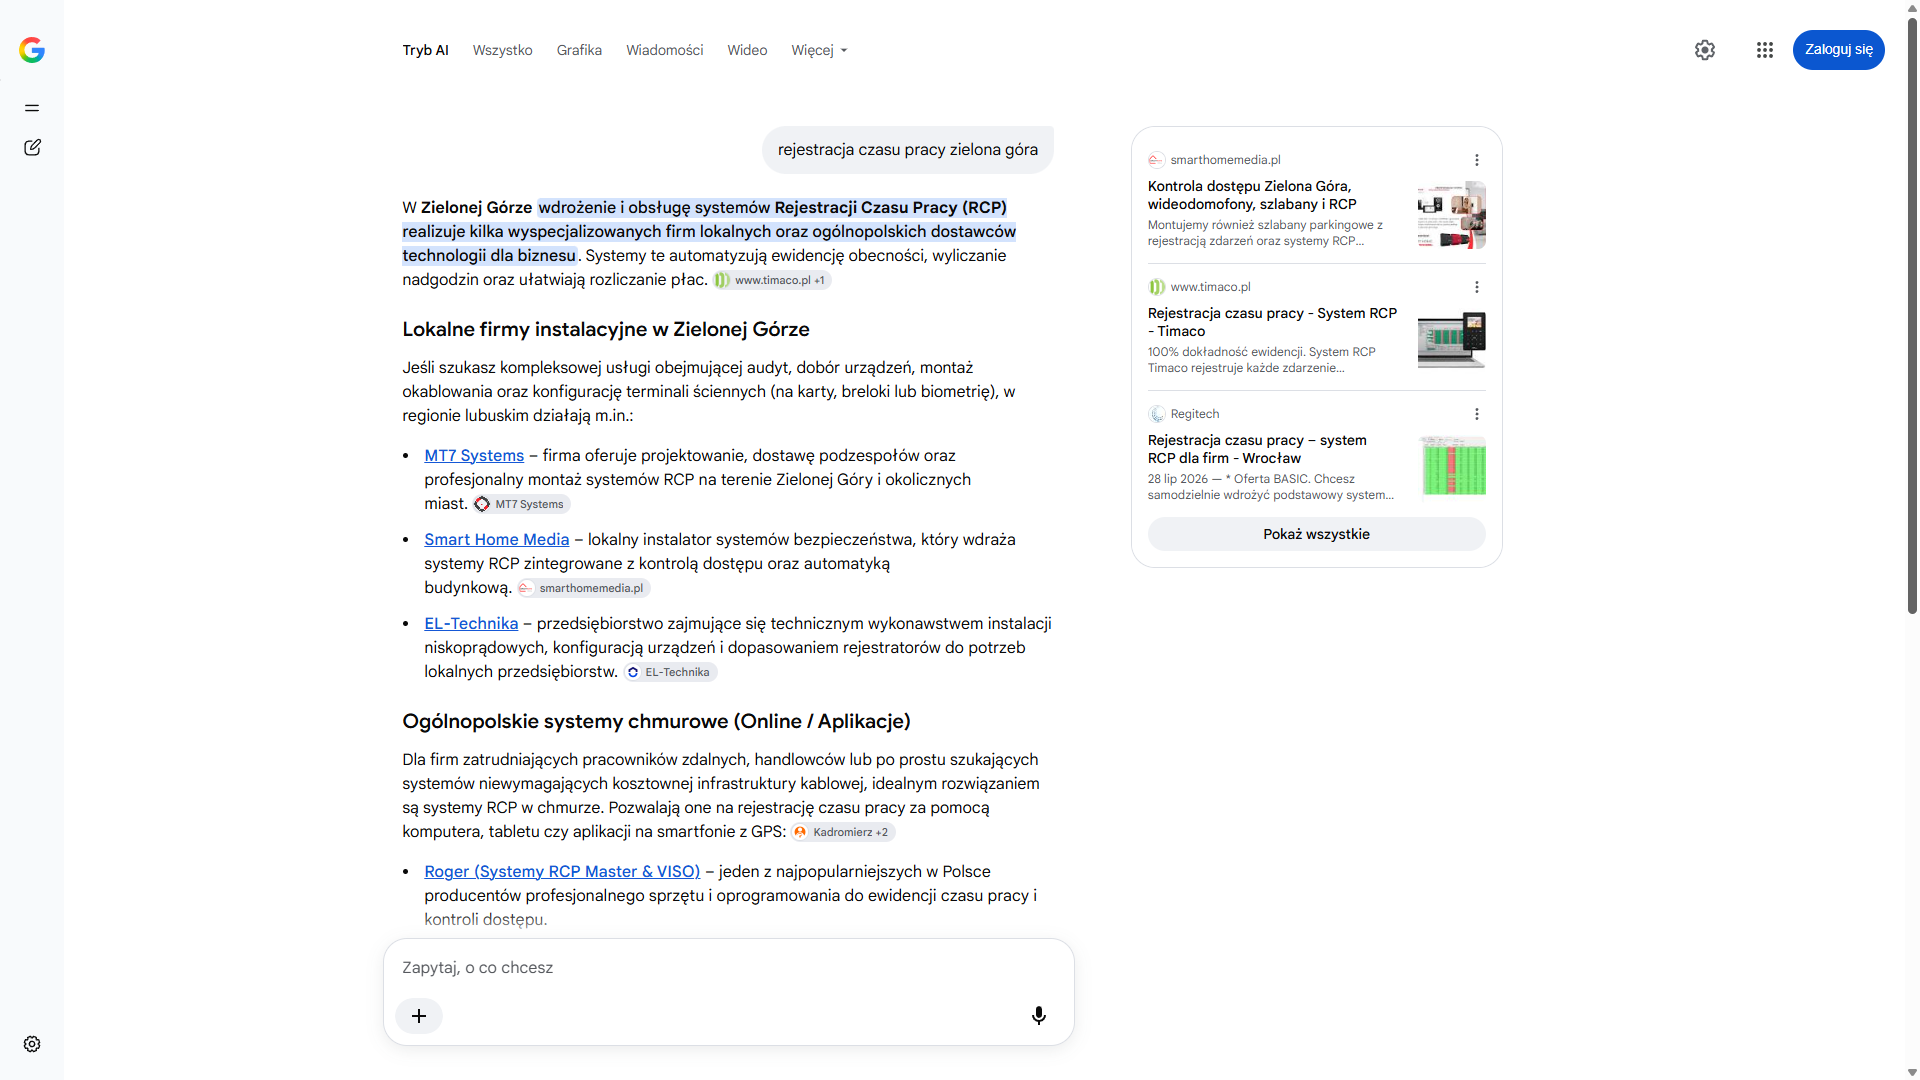Screen dimensions: 1920x1080
Task: Open the EL-Technika link
Action: tap(471, 624)
